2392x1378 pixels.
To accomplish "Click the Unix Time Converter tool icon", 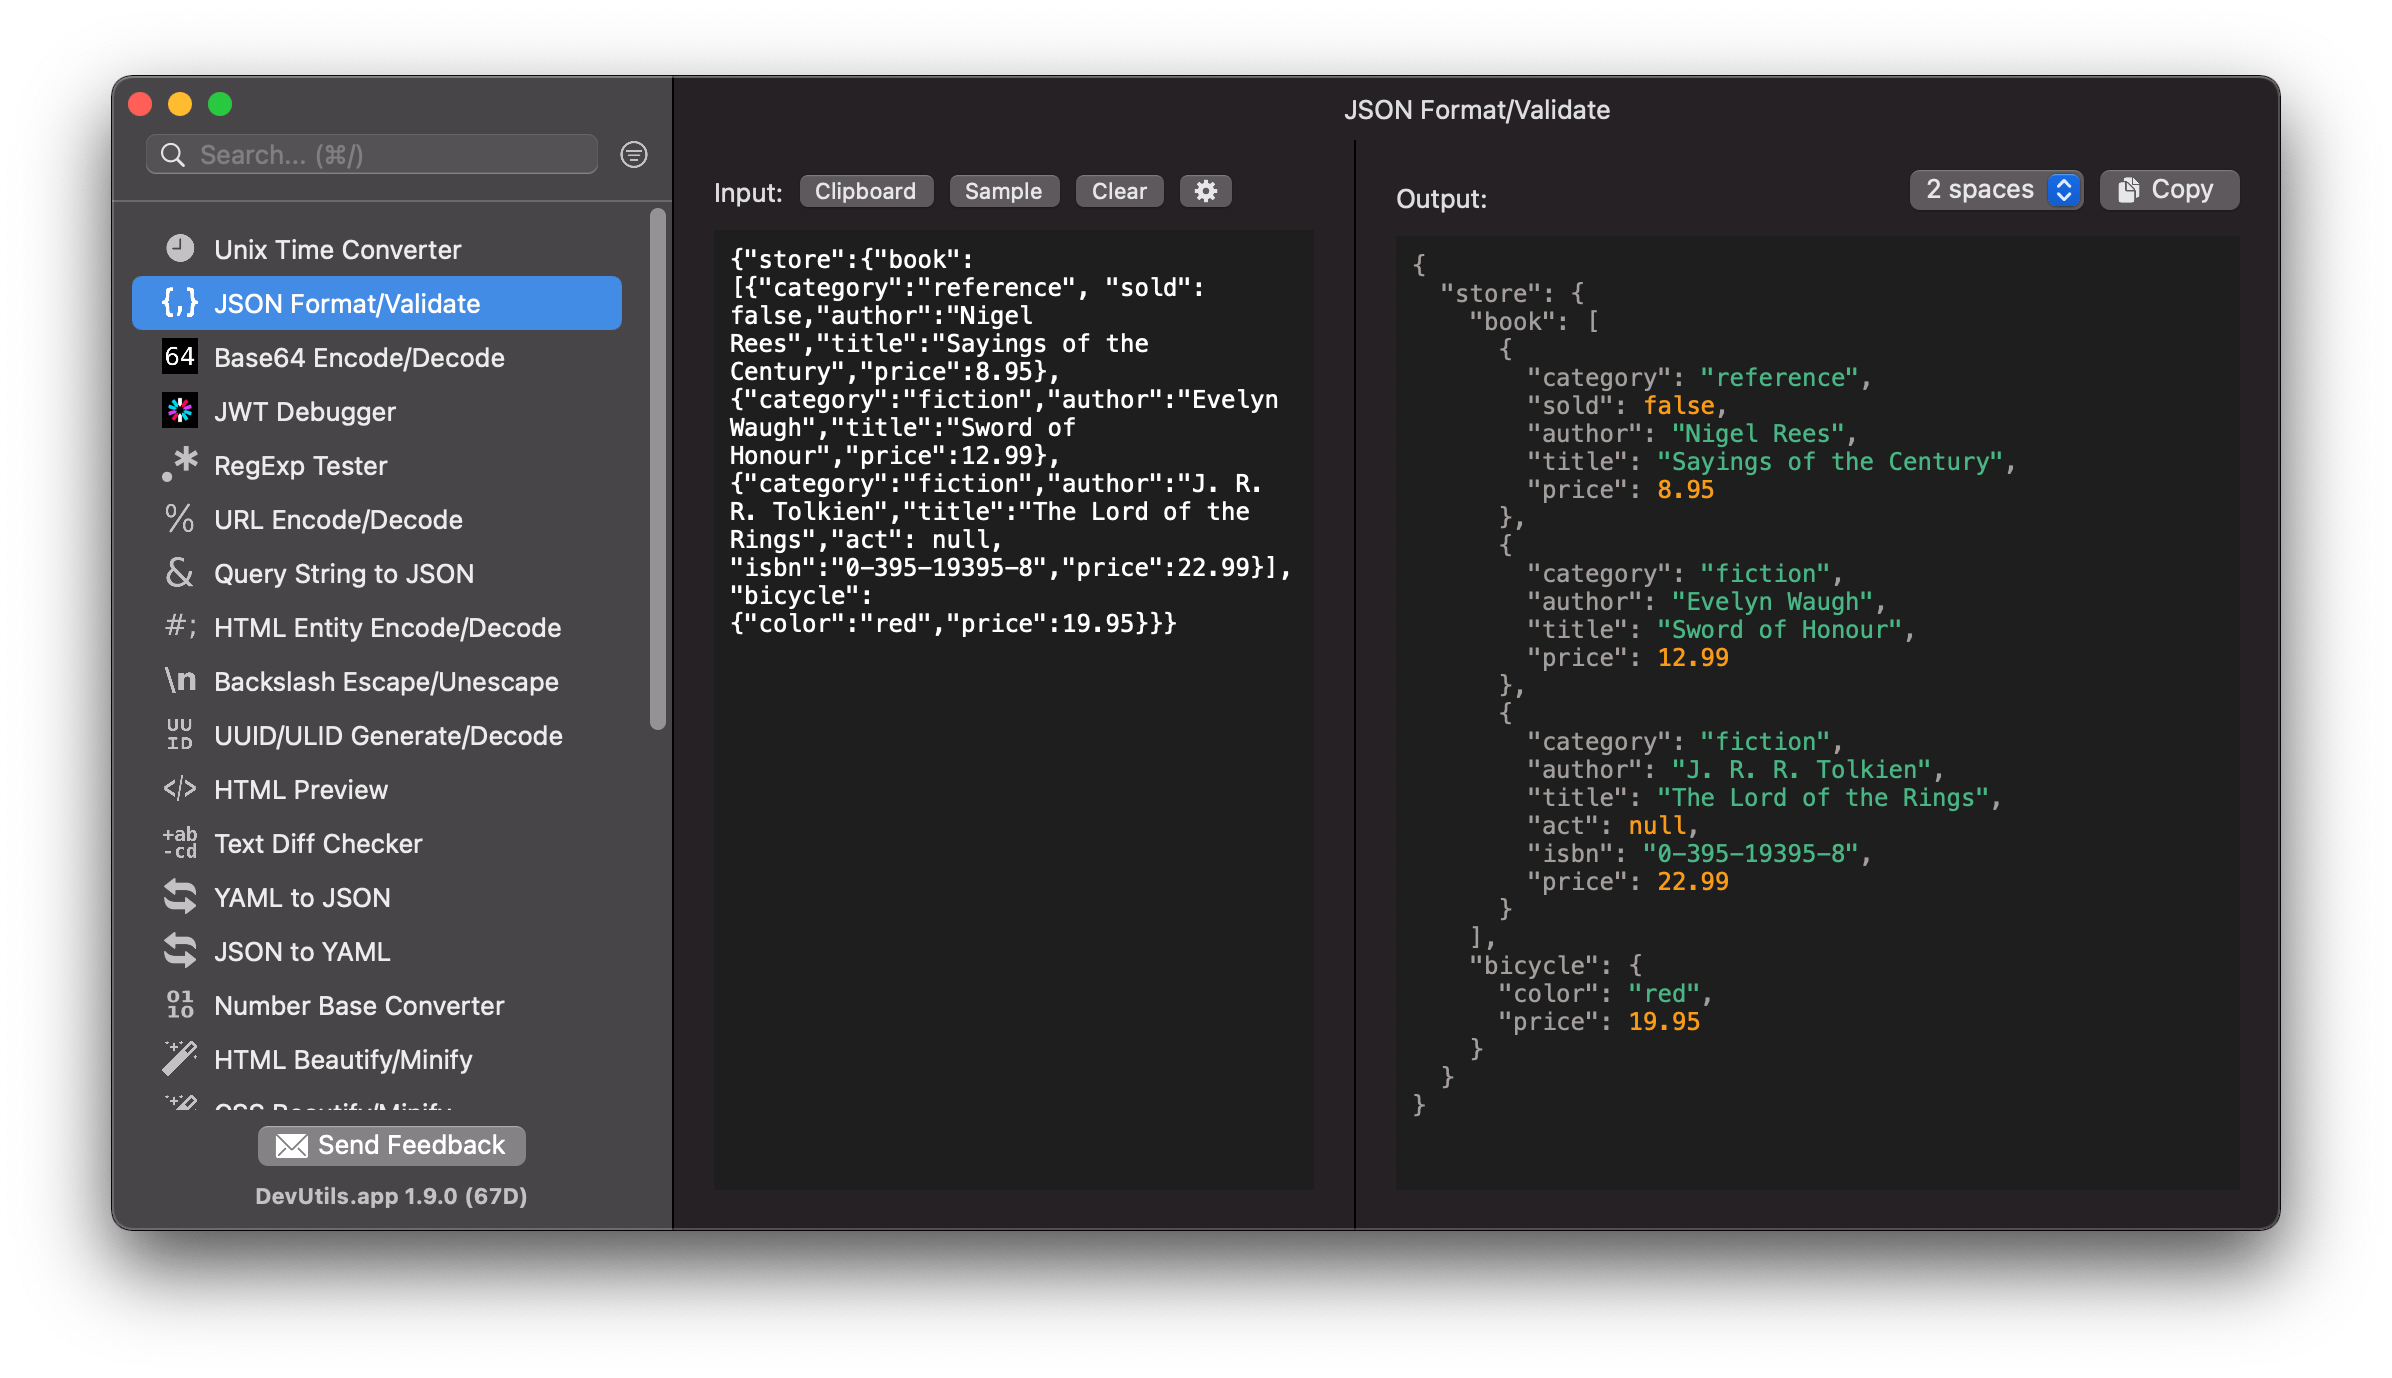I will click(x=181, y=250).
